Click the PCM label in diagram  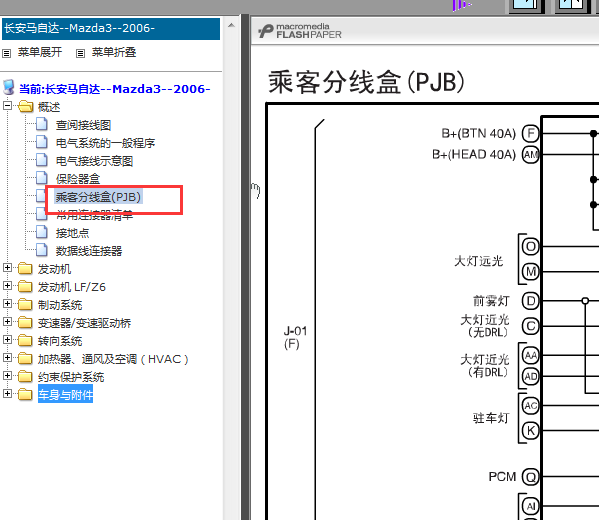click(x=502, y=477)
